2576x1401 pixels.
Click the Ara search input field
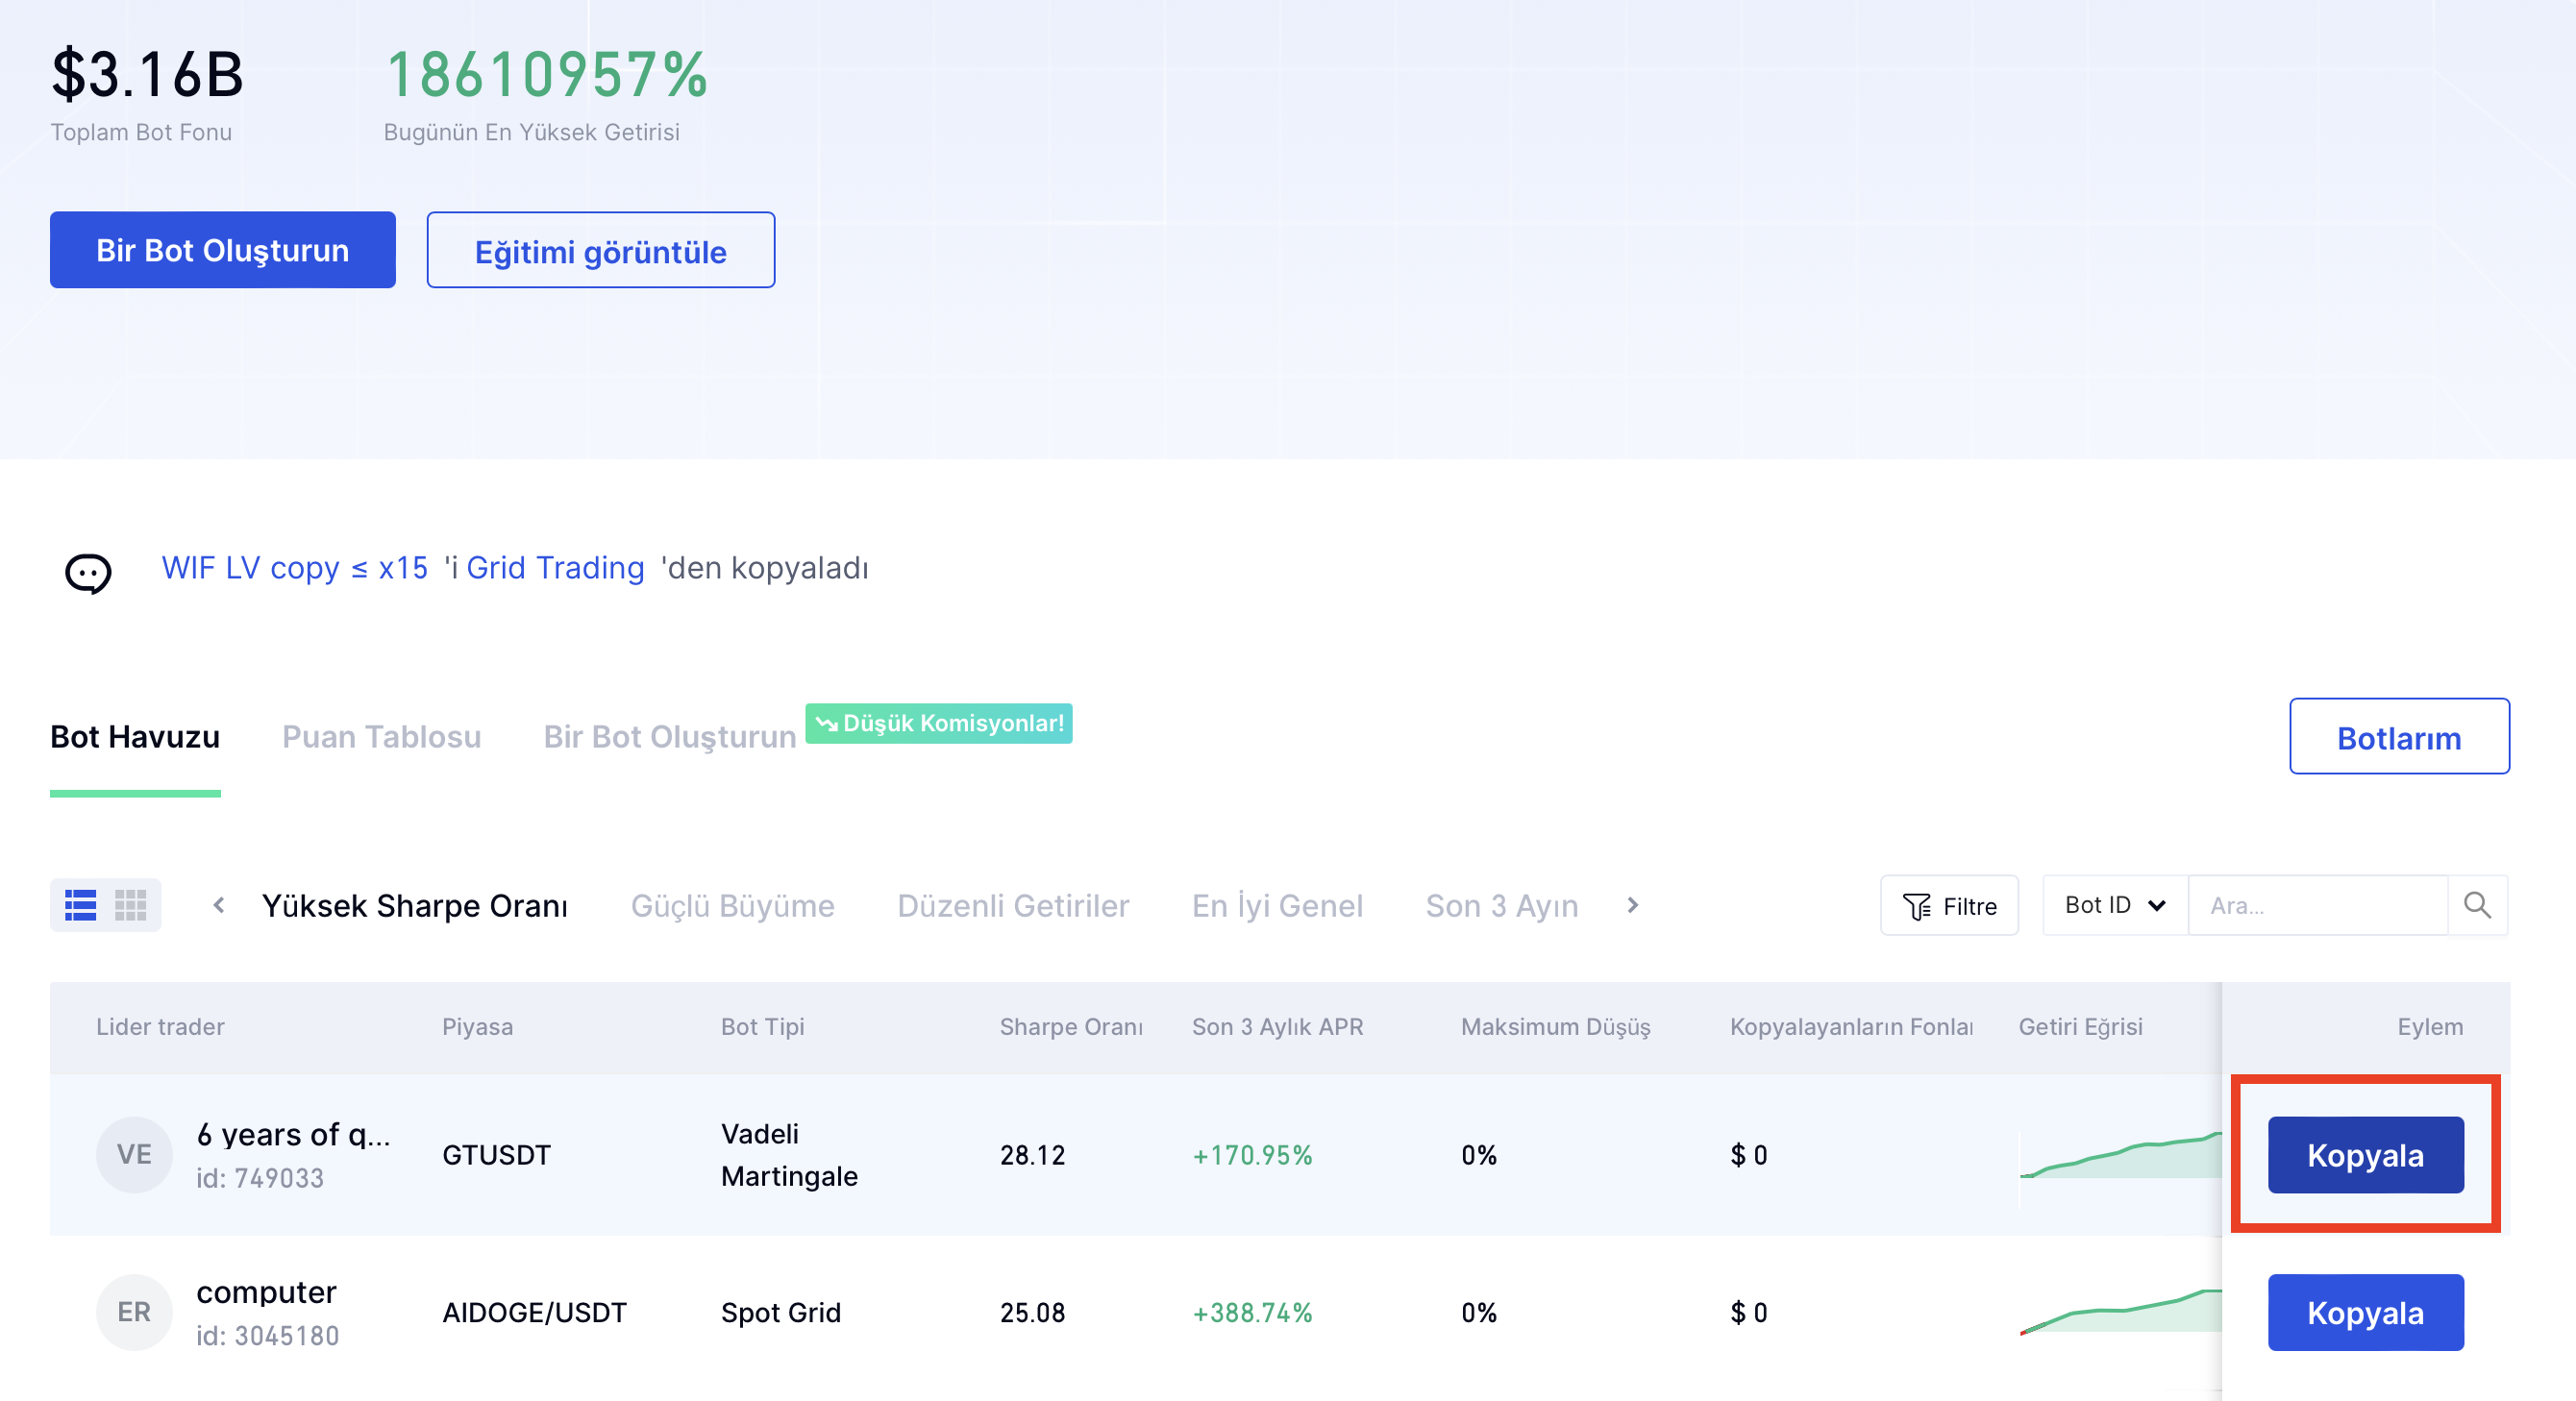pos(2316,906)
